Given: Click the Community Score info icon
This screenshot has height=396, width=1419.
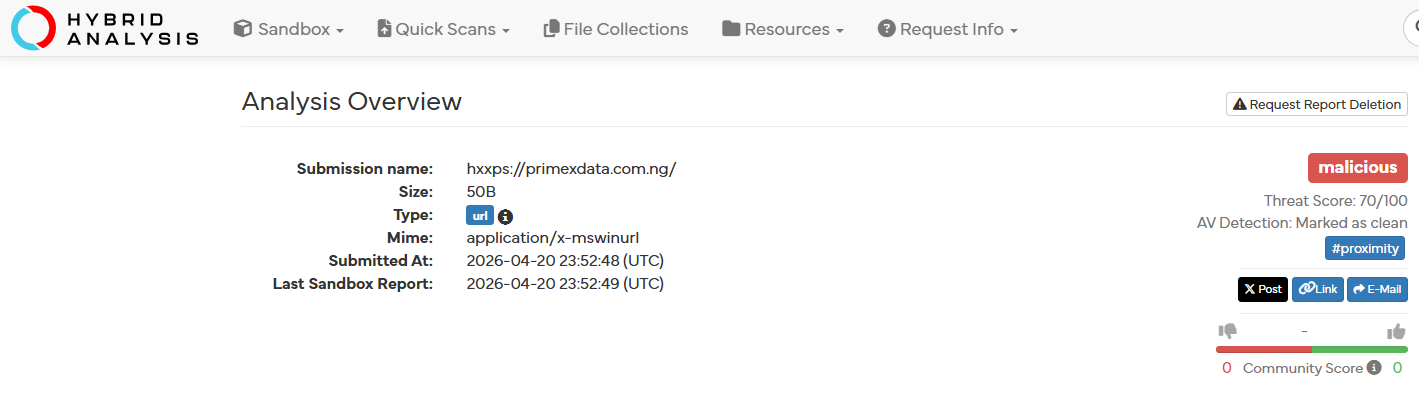Looking at the screenshot, I should click(1374, 368).
